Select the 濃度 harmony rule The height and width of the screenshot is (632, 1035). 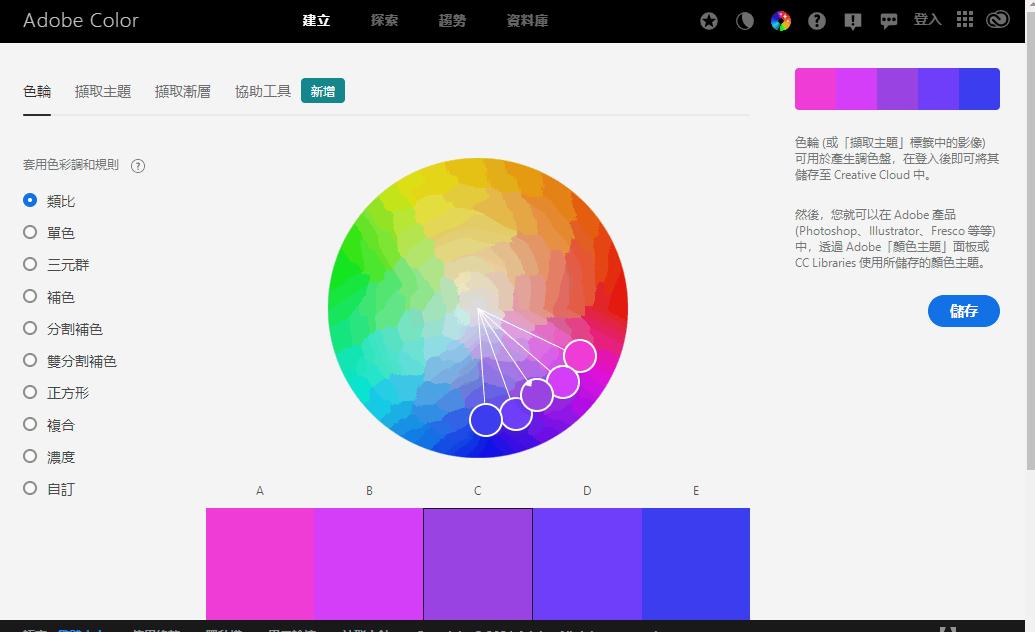50,457
